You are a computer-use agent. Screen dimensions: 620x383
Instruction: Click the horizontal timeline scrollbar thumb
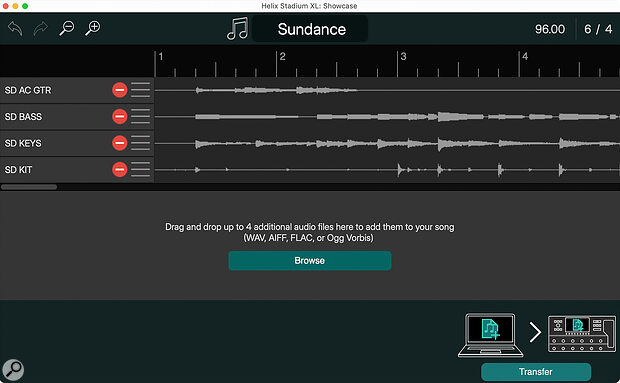[29, 187]
